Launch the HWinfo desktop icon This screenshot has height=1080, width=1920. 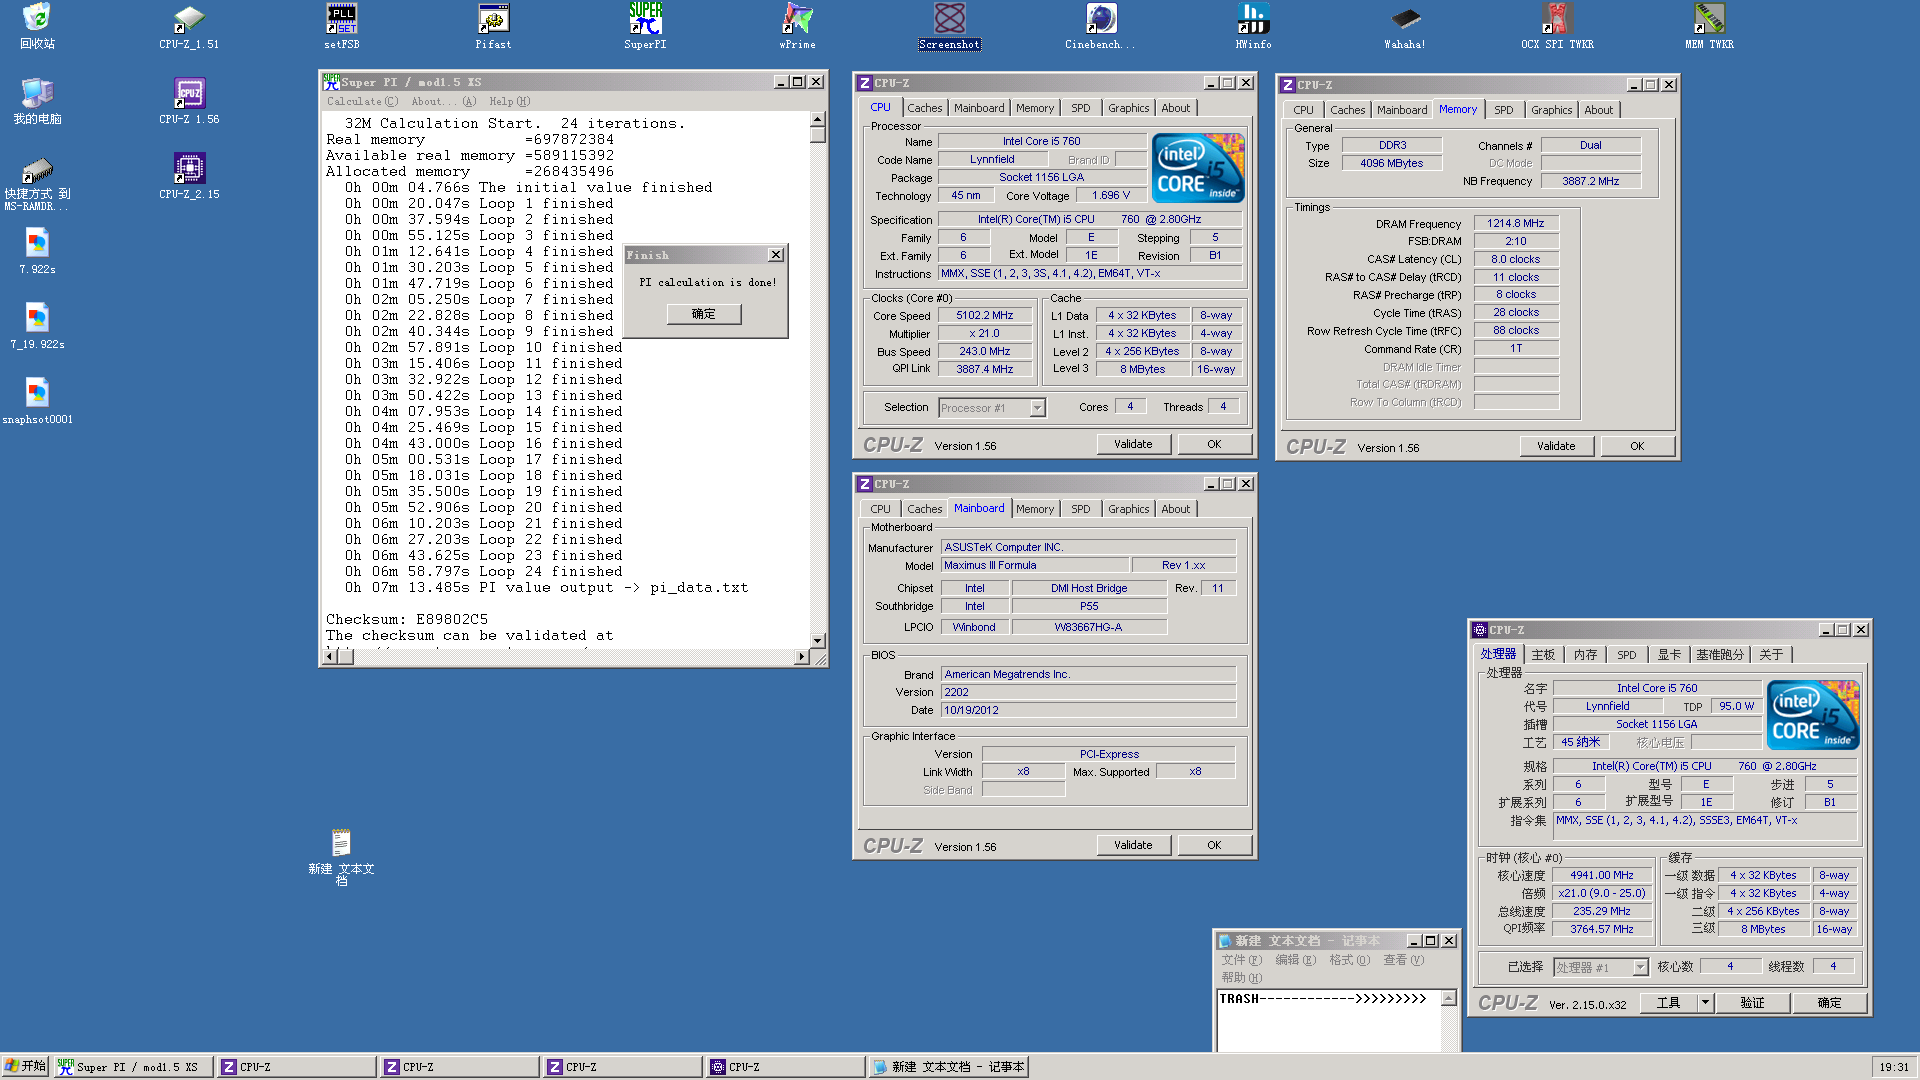1253,26
